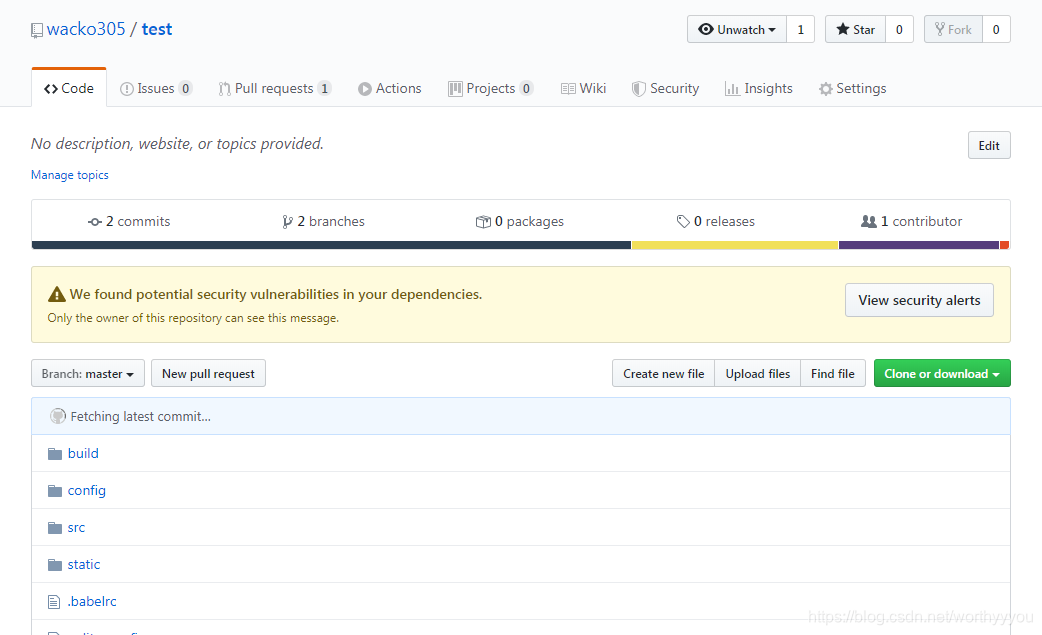
Task: Open the src folder
Action: [x=76, y=527]
